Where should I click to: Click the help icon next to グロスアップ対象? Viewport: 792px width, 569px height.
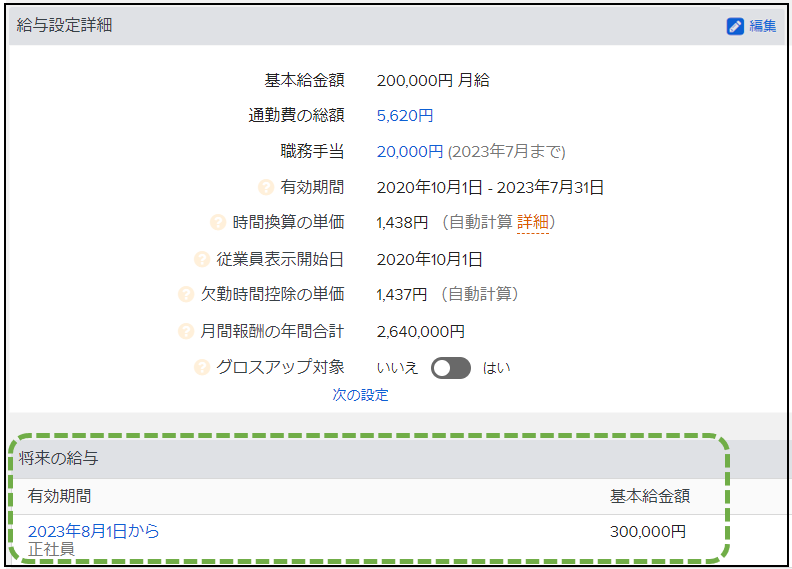(x=202, y=367)
